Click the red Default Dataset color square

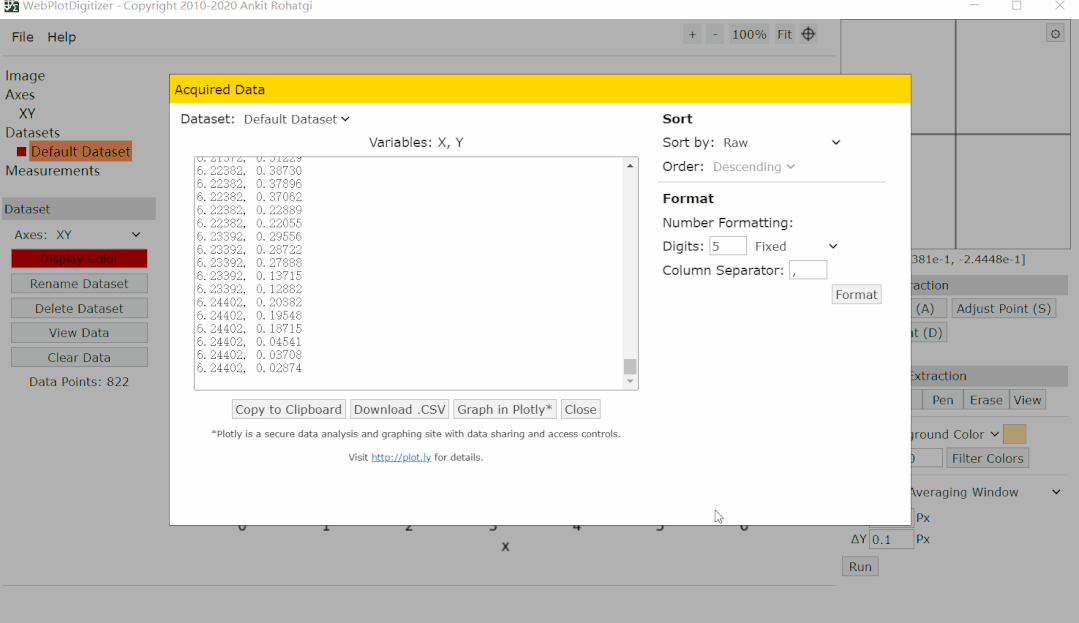point(21,152)
